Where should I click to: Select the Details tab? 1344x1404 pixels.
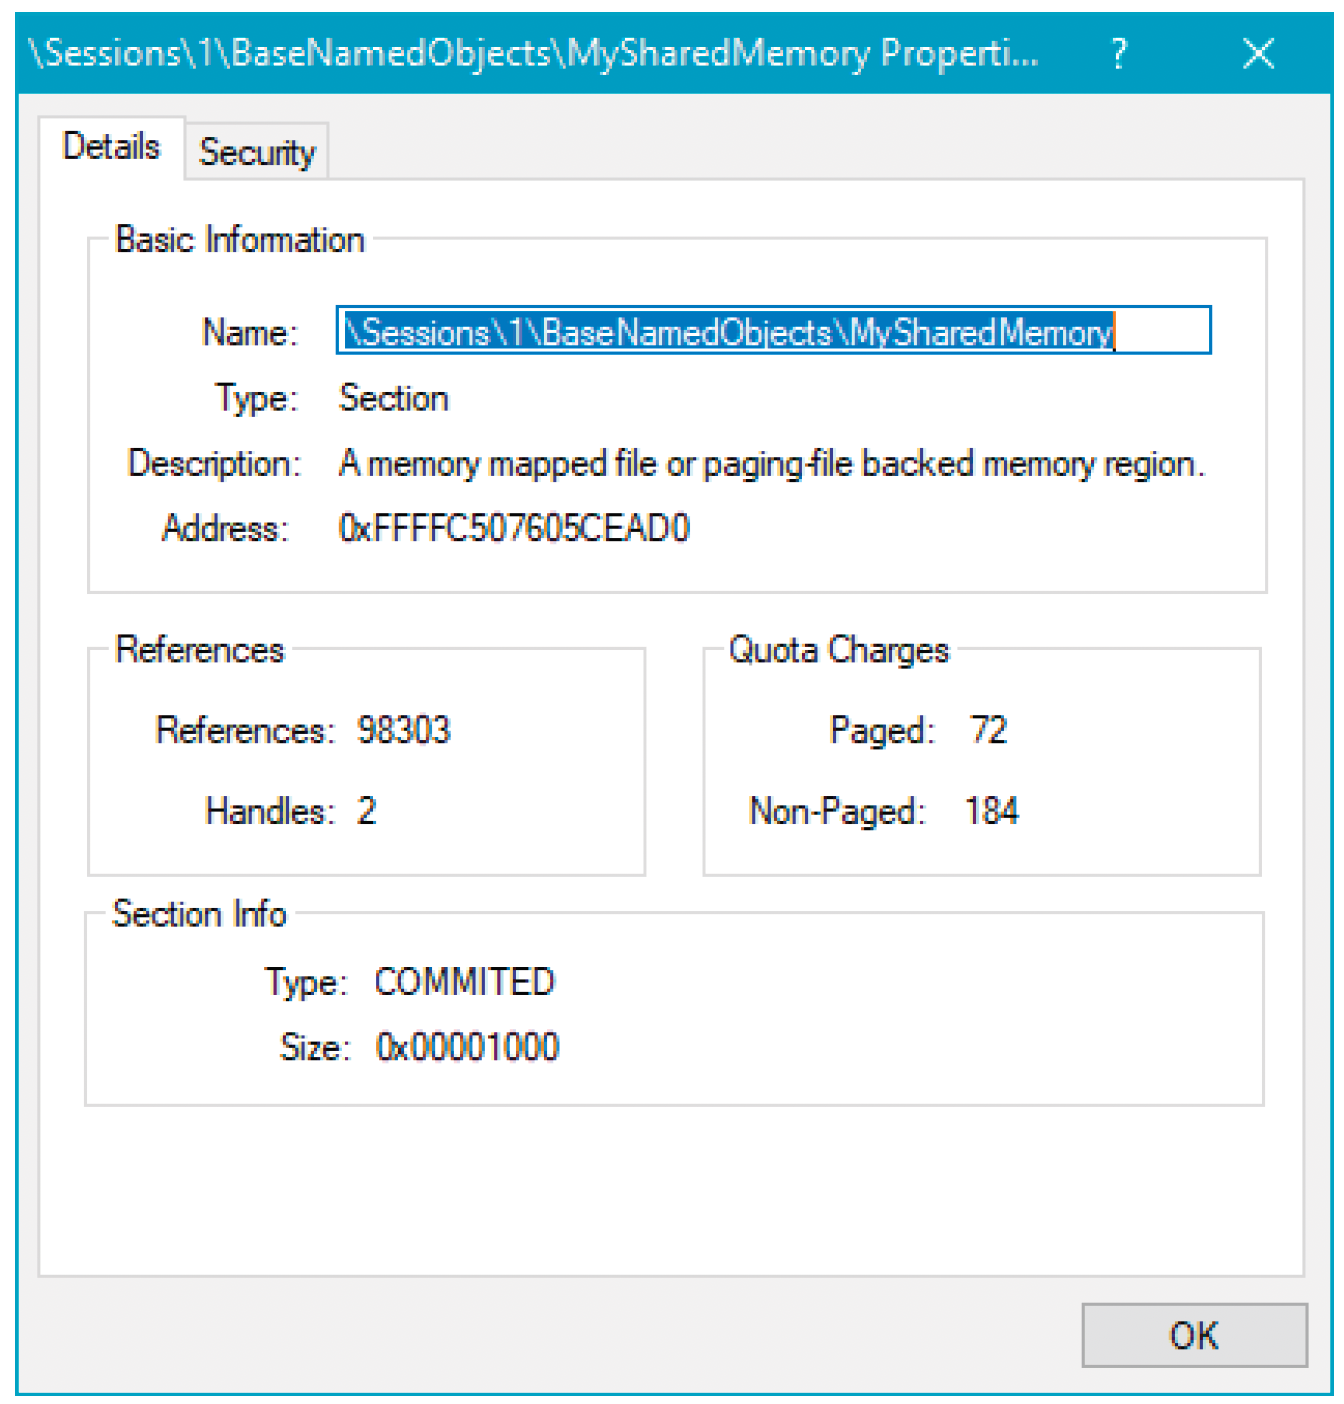pos(111,147)
